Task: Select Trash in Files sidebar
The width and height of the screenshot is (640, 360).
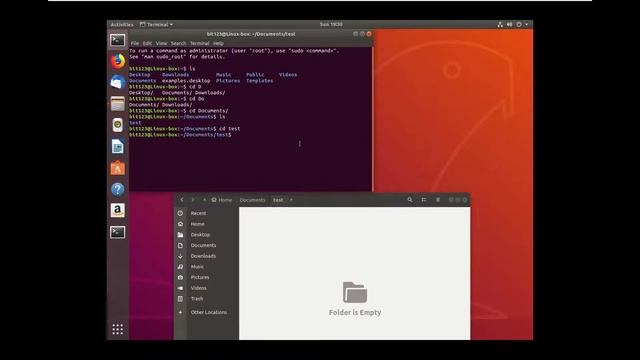Action: click(x=197, y=298)
